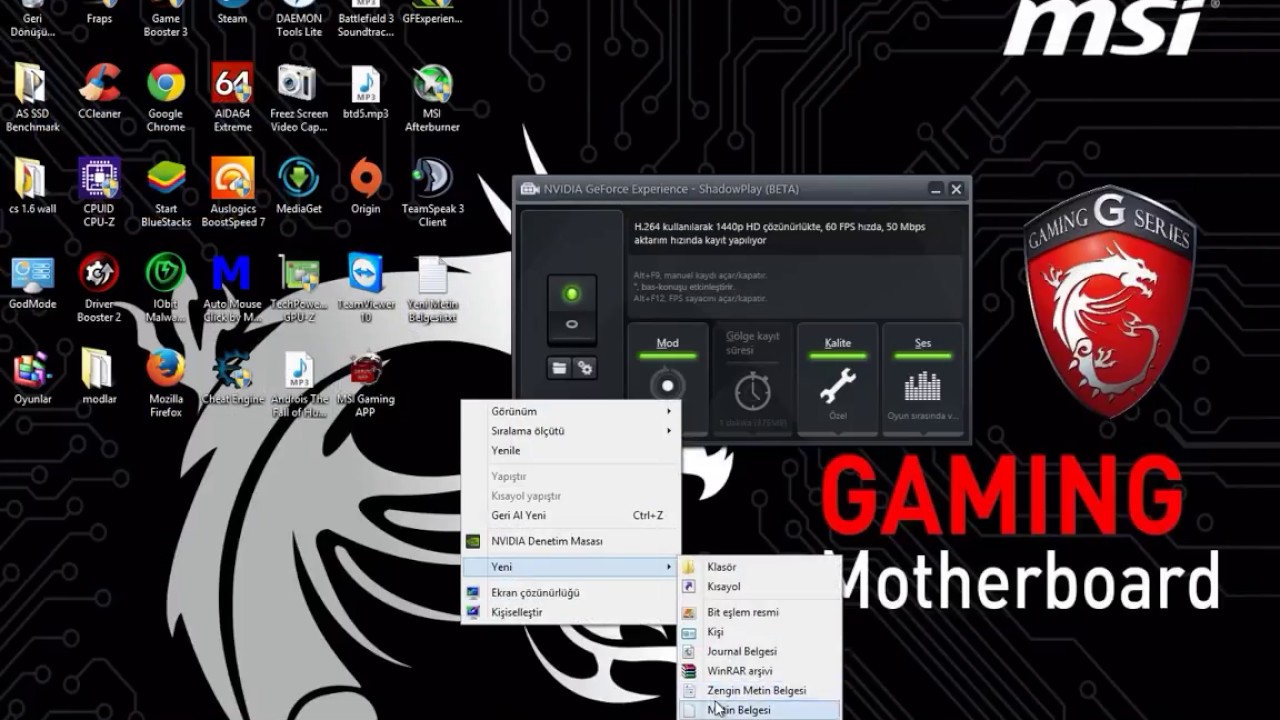Create new Klasör from submenu

760,567
